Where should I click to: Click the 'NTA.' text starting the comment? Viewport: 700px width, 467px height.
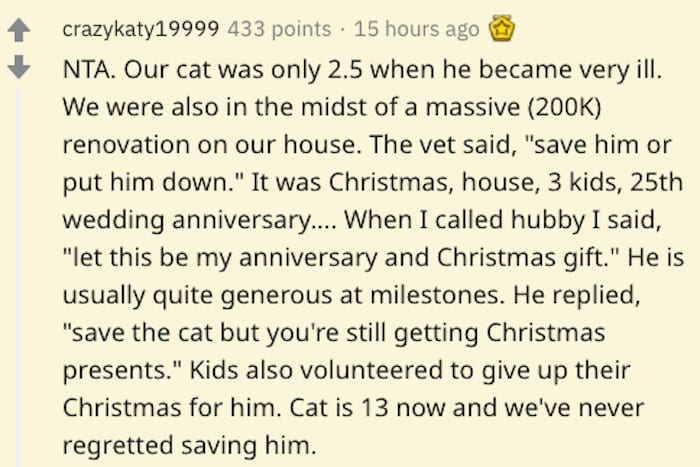pos(86,71)
